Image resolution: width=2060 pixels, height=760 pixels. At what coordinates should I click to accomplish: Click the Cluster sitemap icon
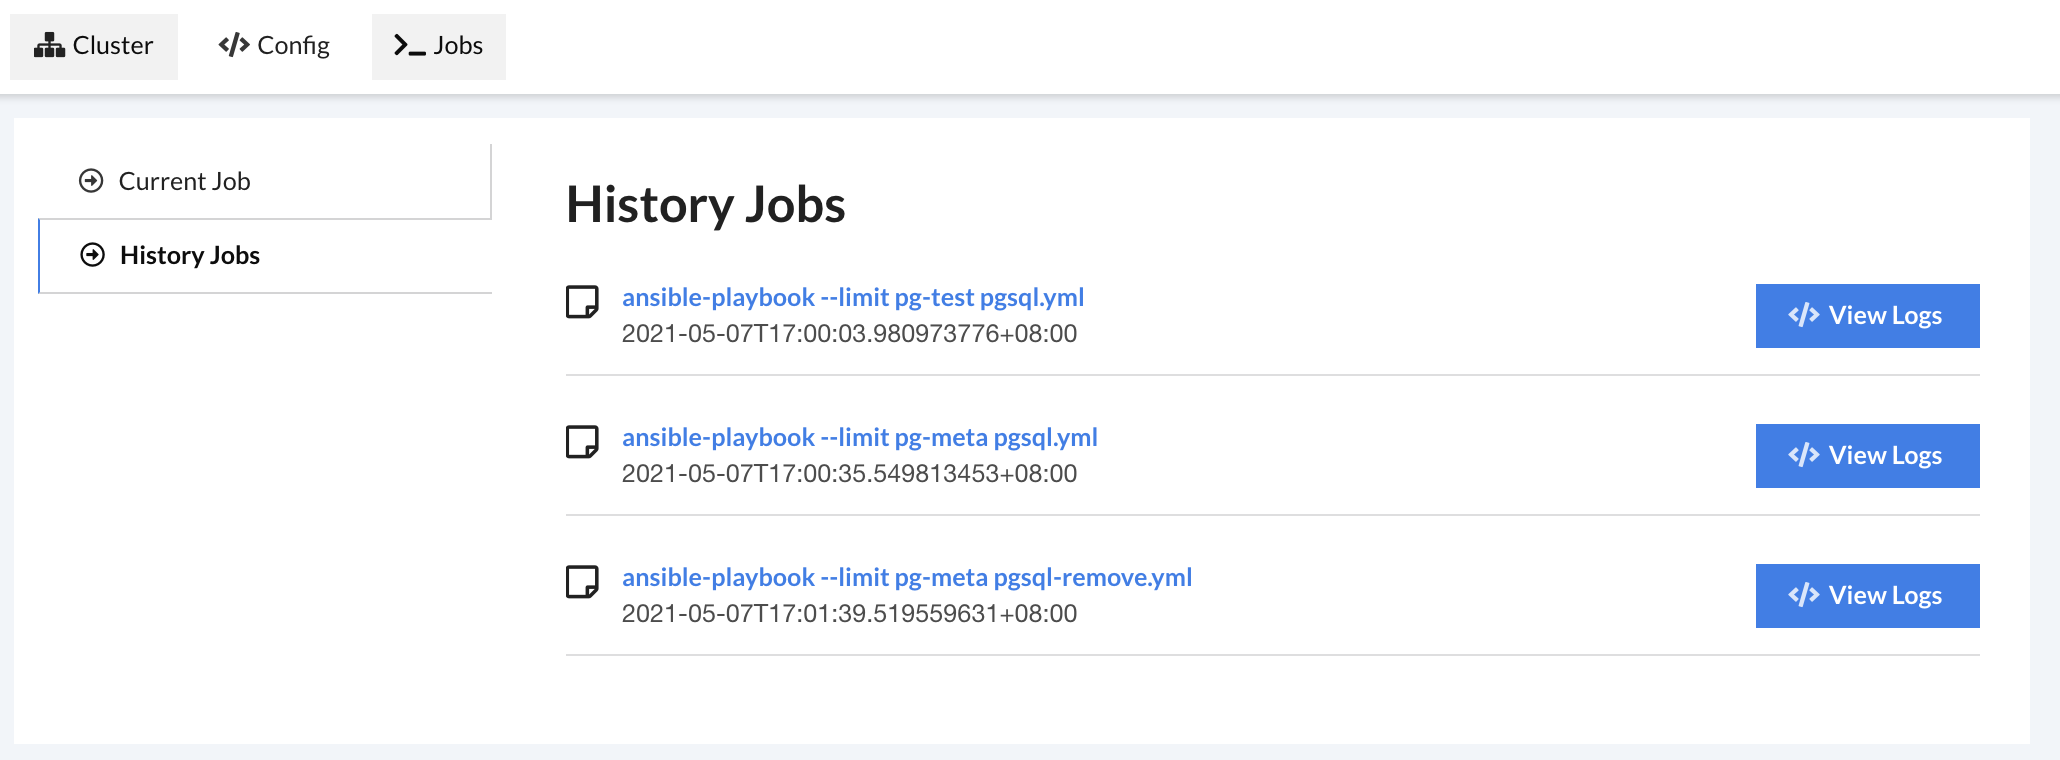coord(49,45)
